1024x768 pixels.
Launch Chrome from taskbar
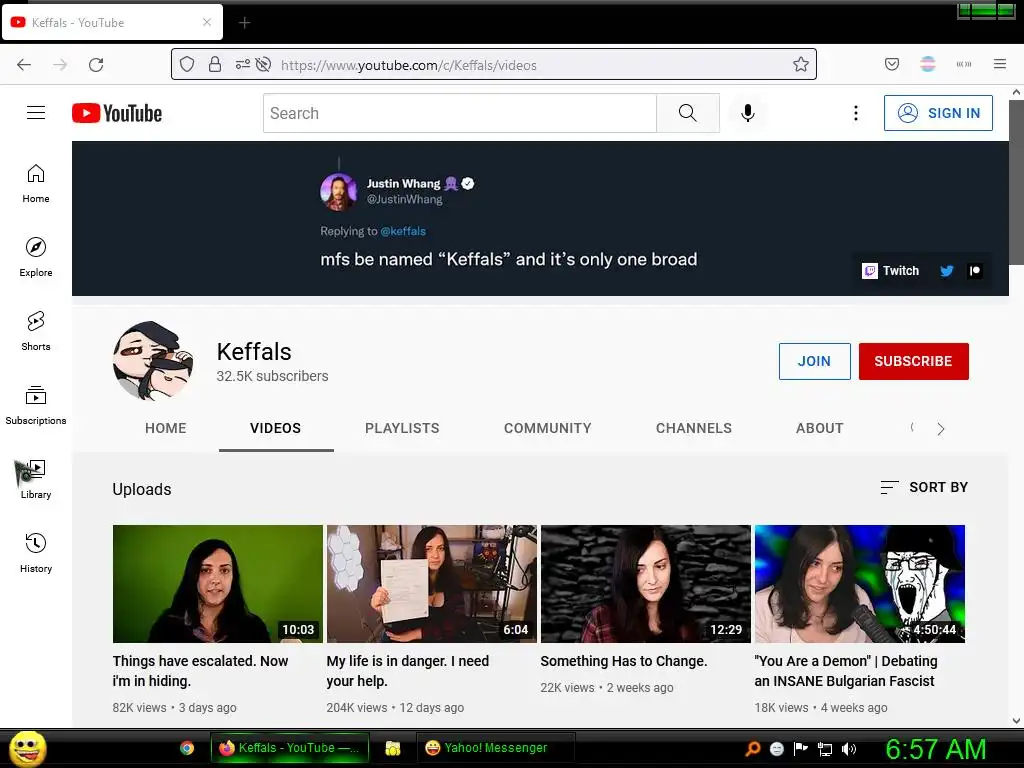(187, 748)
